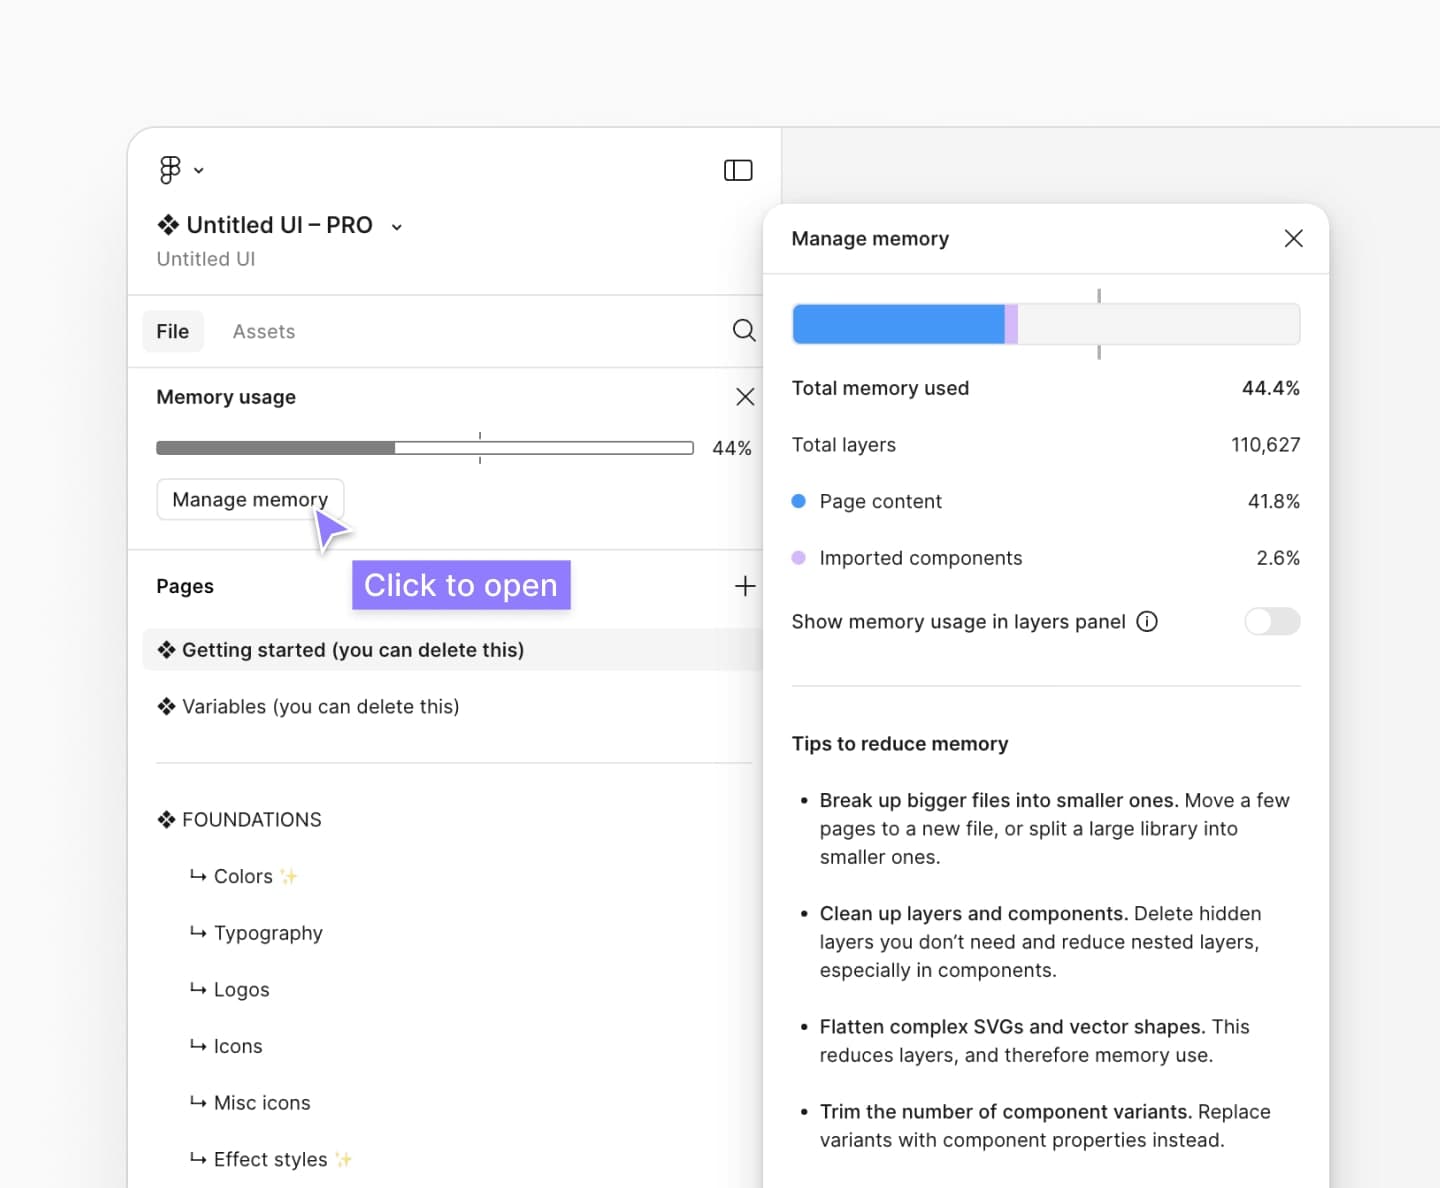
Task: Click the Tips to reduce memory heading
Action: (x=900, y=744)
